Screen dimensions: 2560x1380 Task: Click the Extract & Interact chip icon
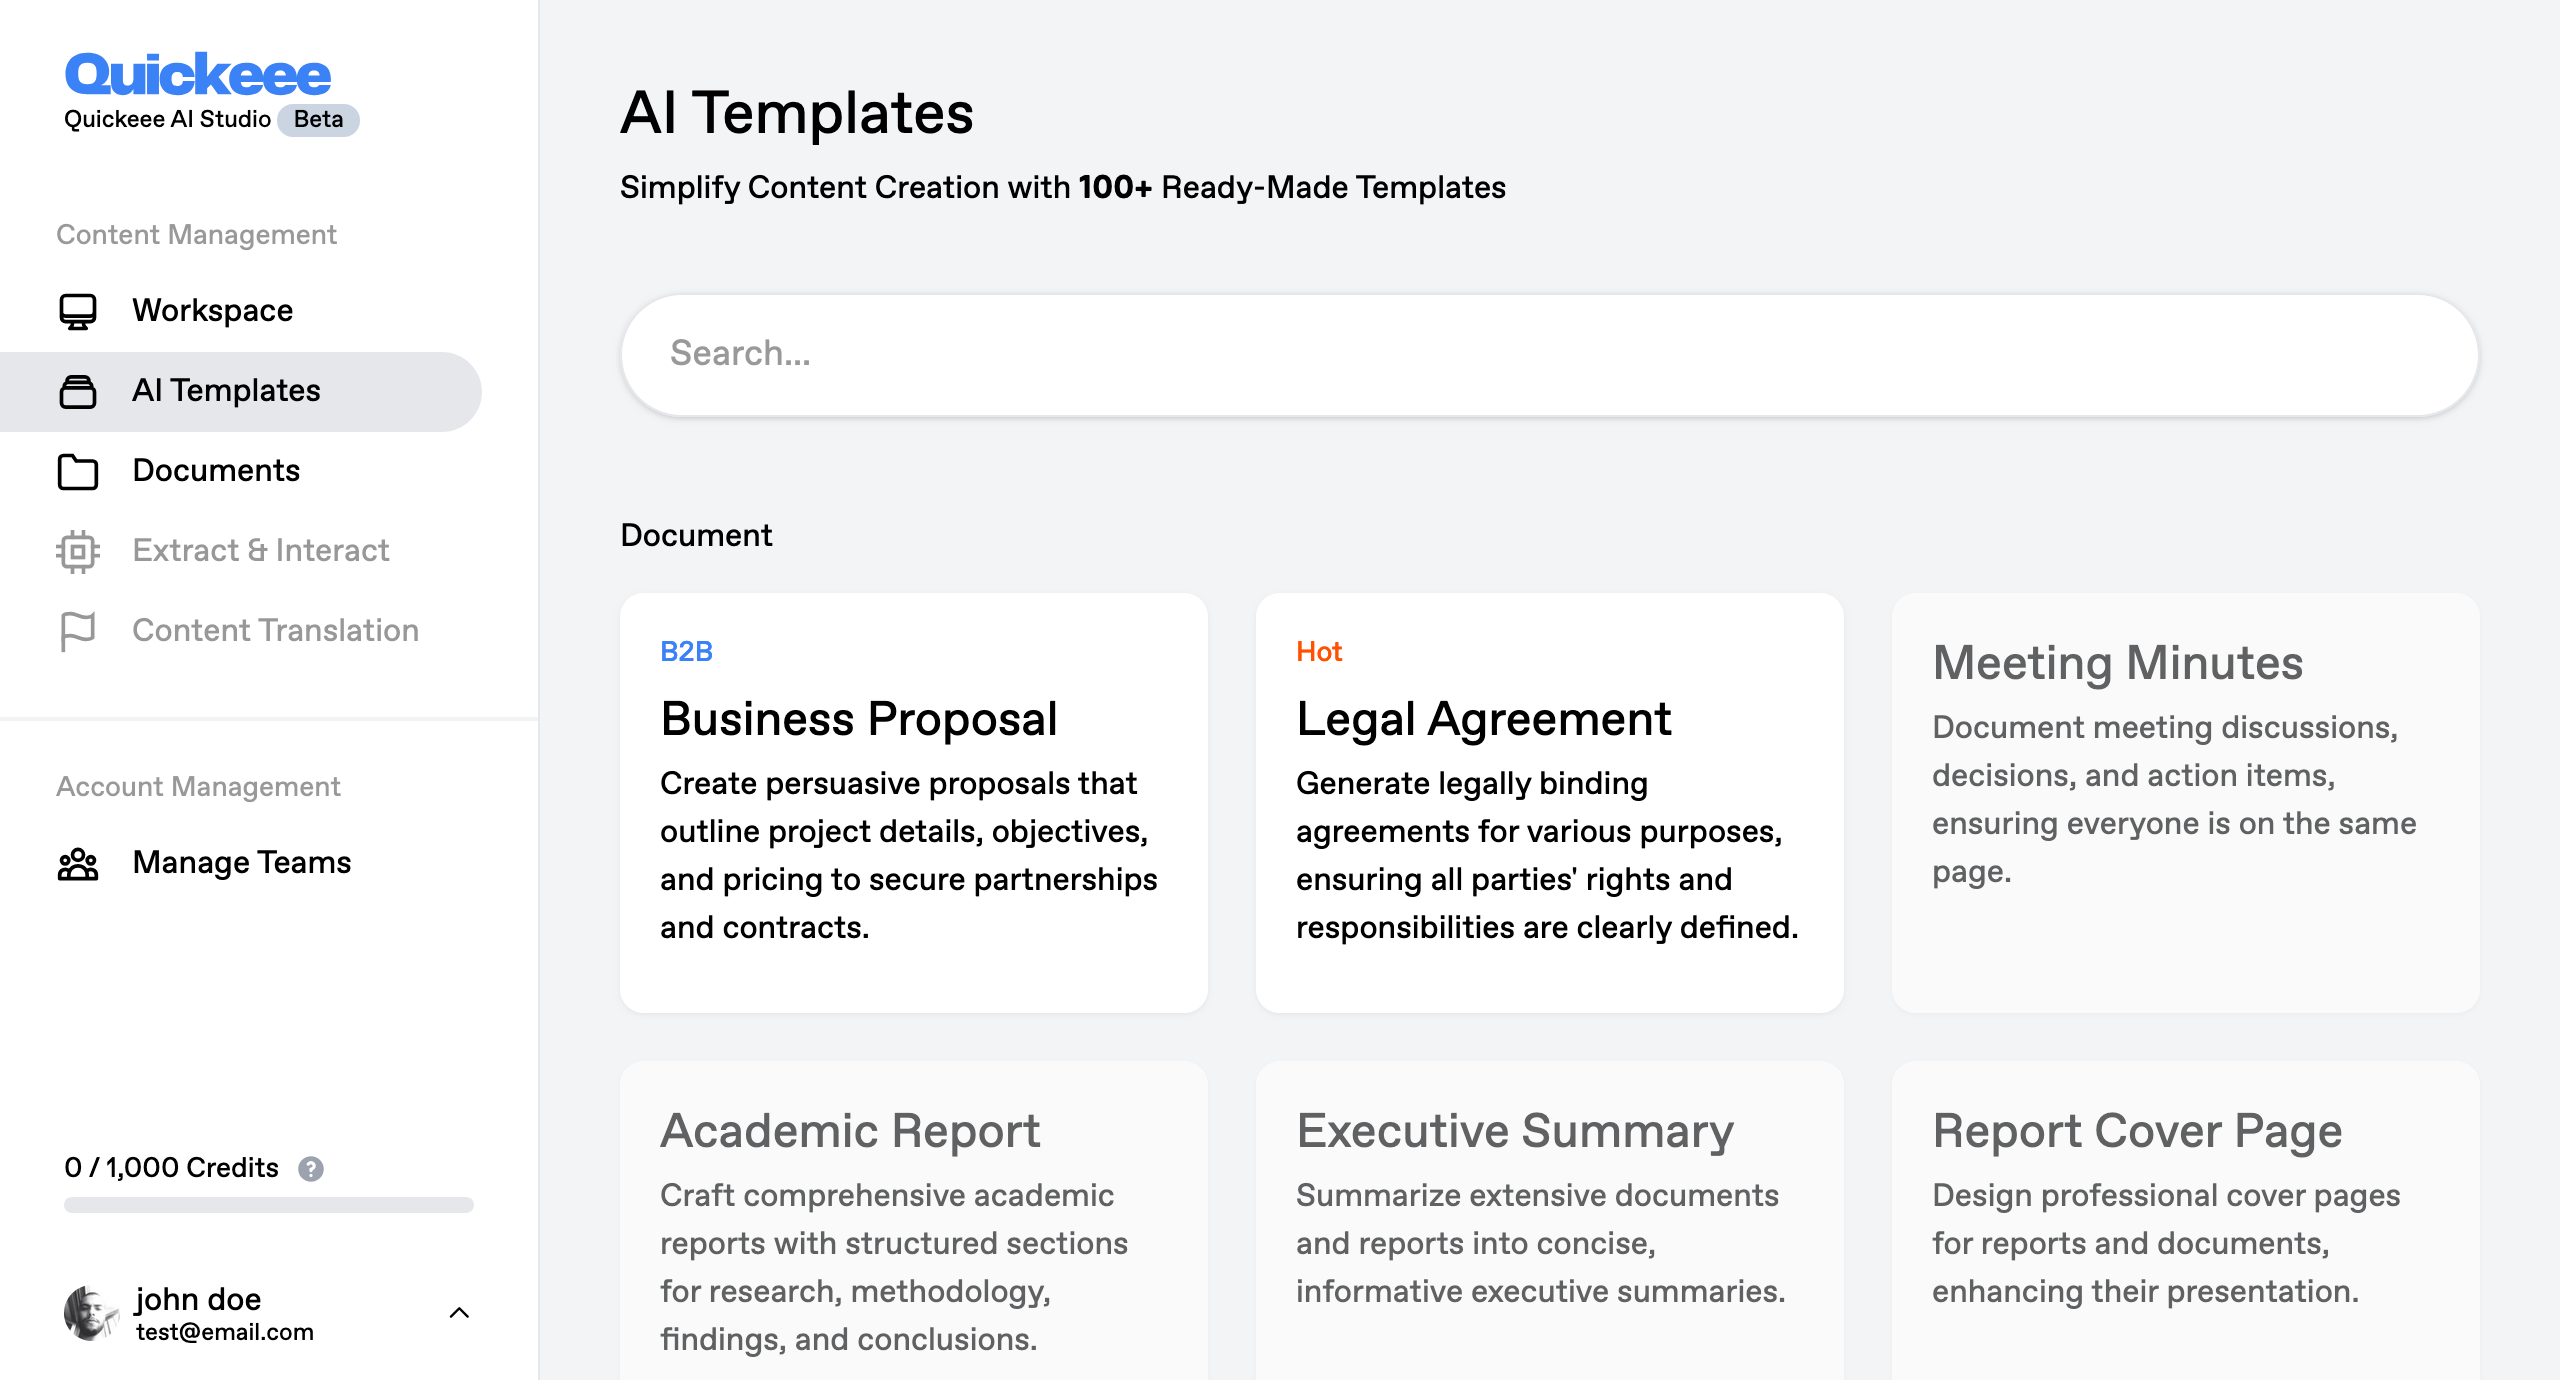(x=78, y=551)
